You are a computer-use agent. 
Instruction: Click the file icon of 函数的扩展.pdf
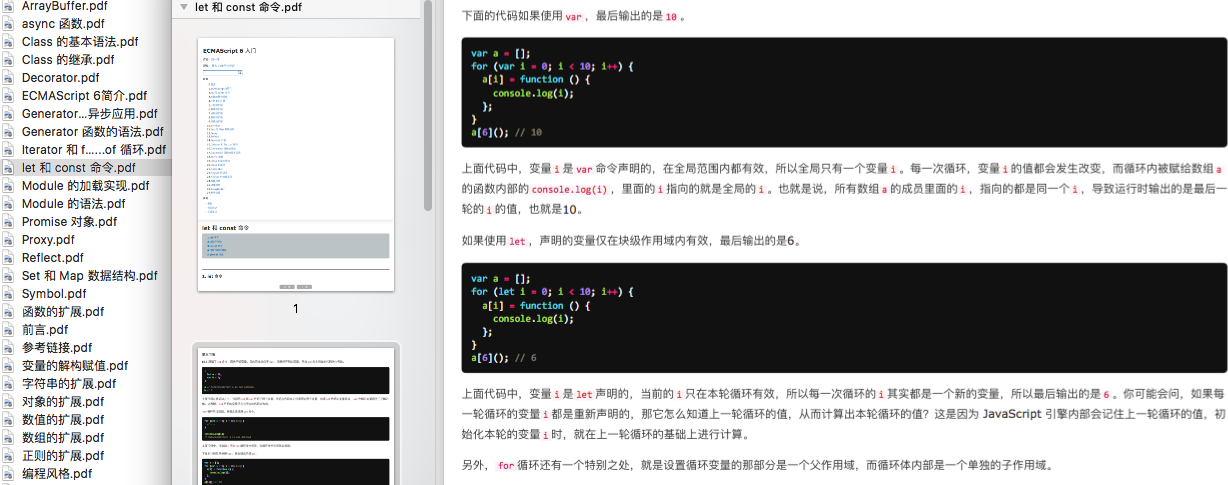pyautogui.click(x=9, y=311)
